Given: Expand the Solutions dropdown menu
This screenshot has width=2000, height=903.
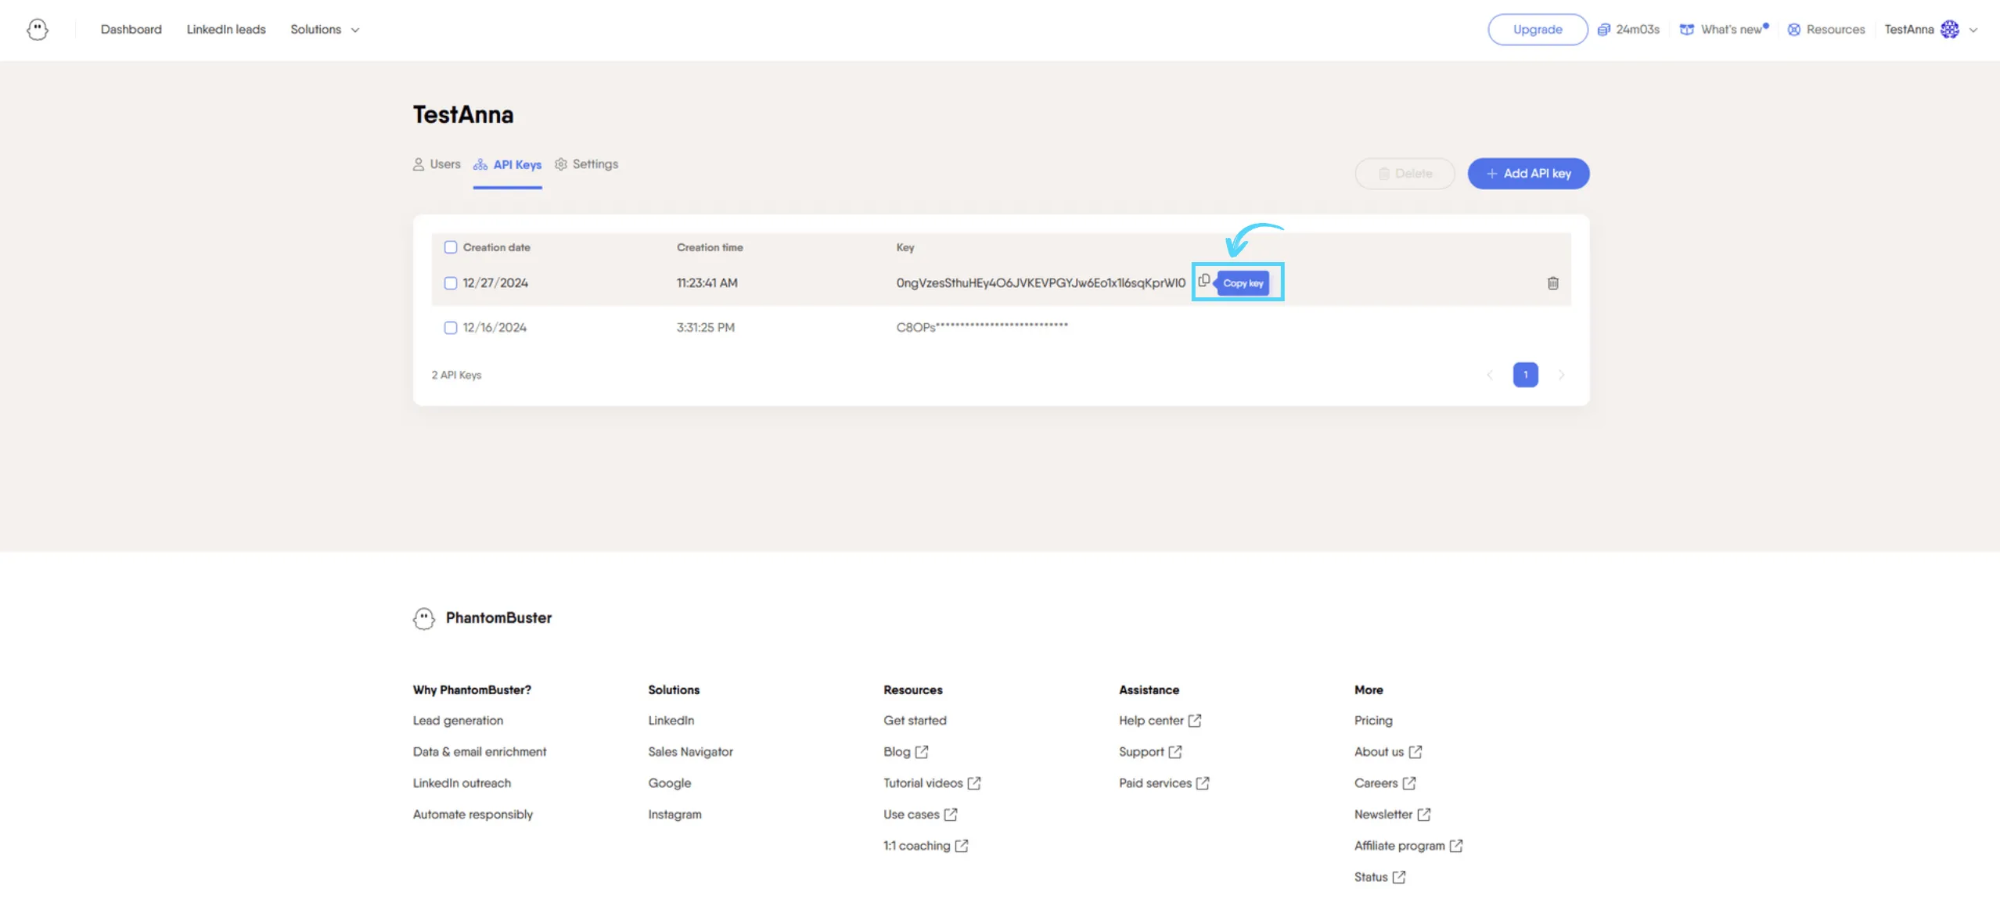Looking at the screenshot, I should [x=325, y=30].
